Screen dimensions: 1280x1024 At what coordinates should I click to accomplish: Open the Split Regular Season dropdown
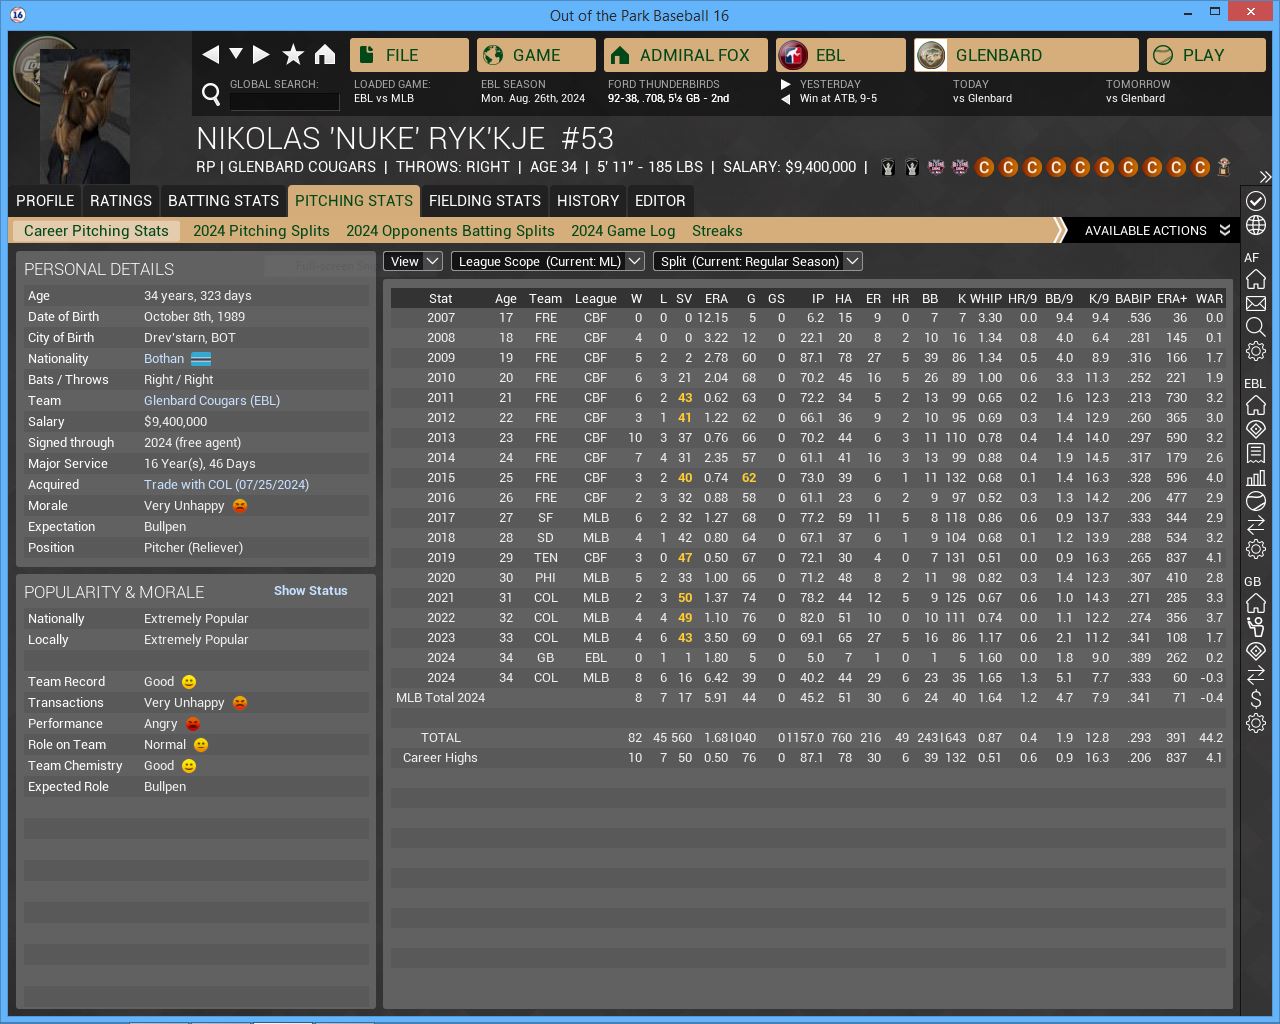point(757,261)
